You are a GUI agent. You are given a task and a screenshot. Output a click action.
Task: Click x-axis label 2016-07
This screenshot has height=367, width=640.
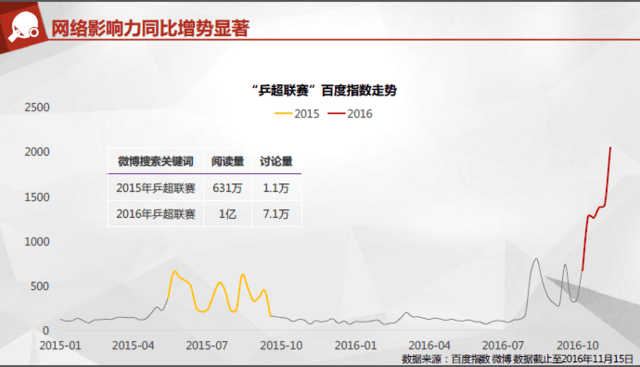pyautogui.click(x=503, y=345)
